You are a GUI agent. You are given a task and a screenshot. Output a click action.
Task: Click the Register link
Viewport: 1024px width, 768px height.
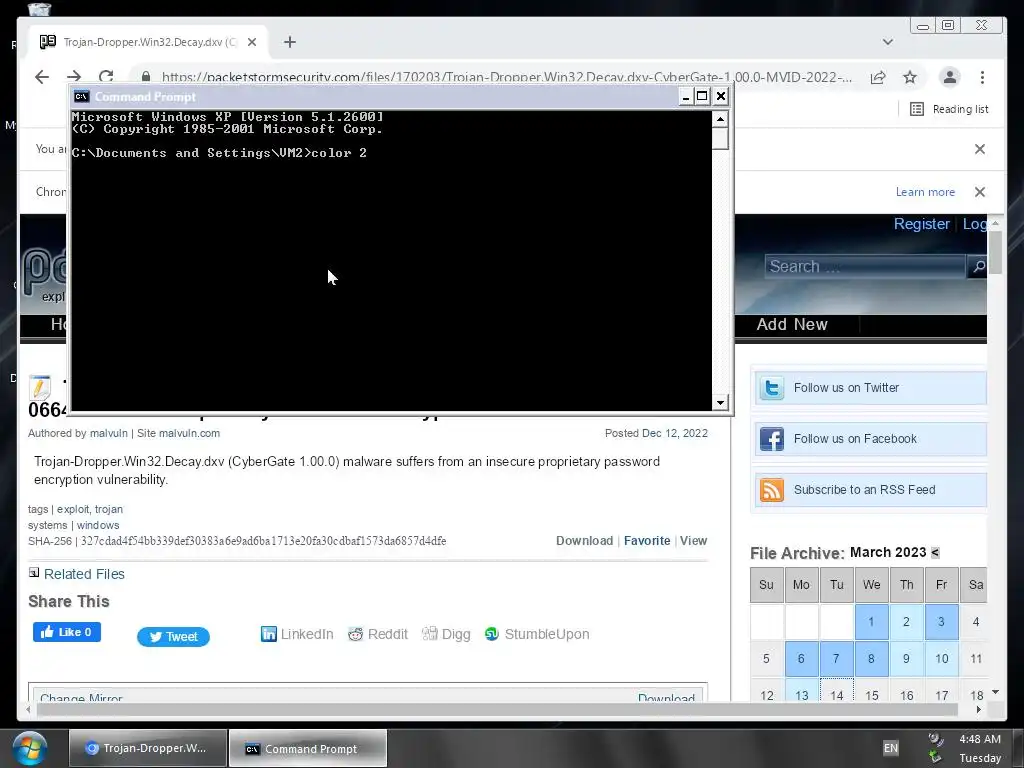(x=921, y=224)
